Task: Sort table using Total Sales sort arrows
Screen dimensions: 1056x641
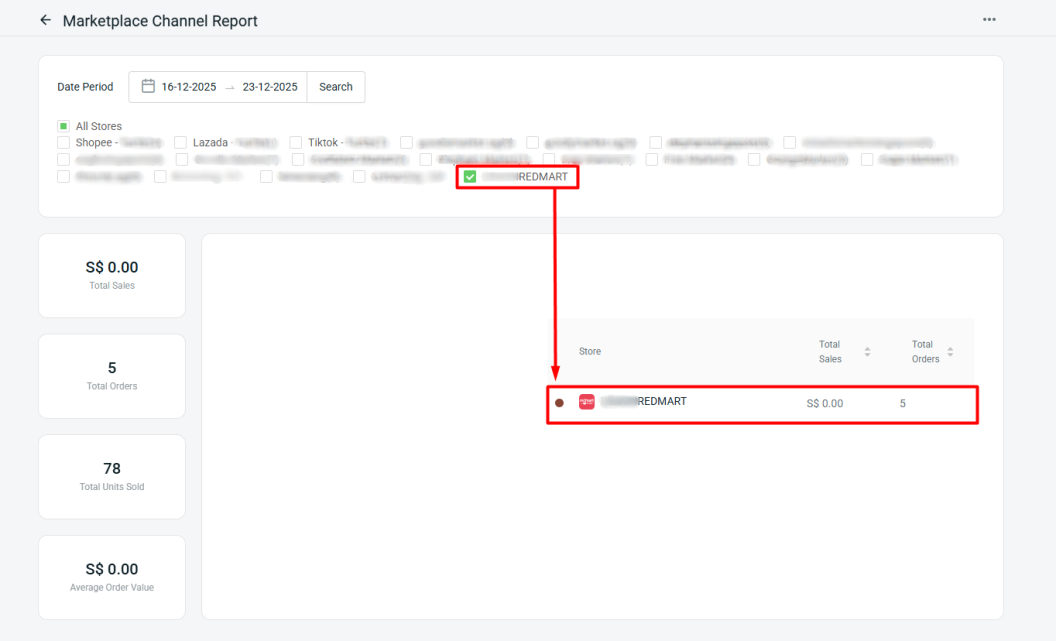Action: tap(867, 352)
